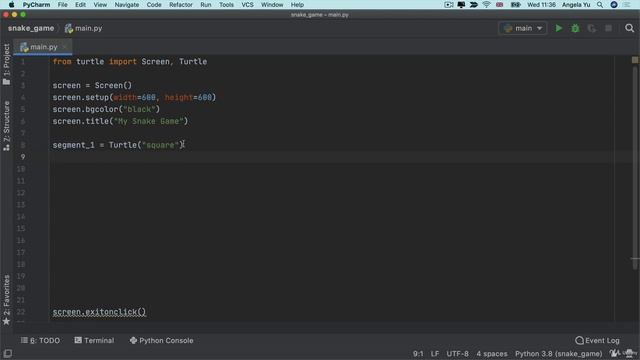
Task: Click the screen.exitonclick() code line
Action: pyautogui.click(x=99, y=312)
